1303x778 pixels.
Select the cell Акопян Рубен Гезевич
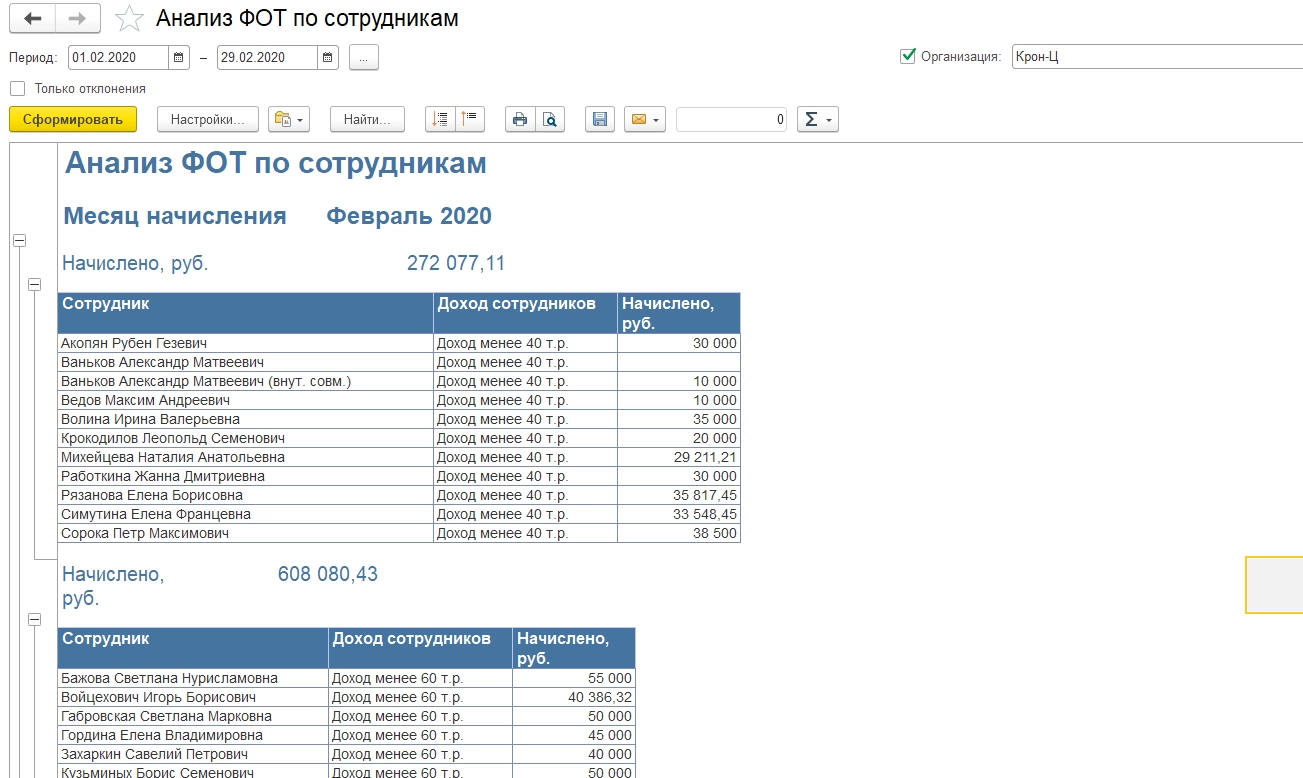[x=246, y=343]
